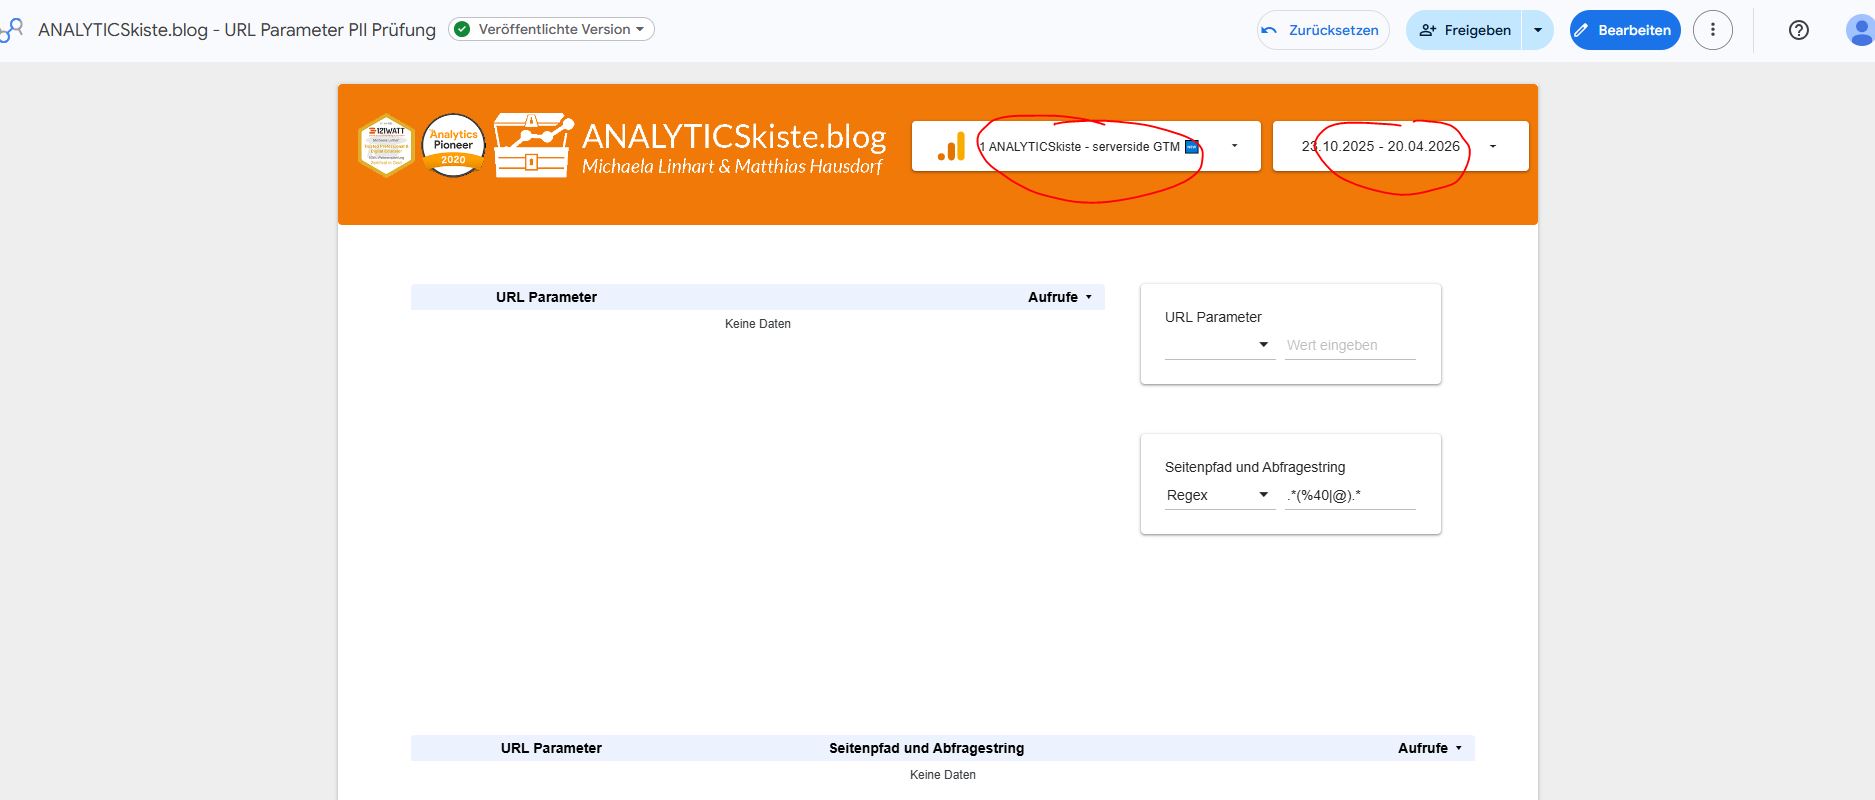
Task: Open the Regex match type dropdown
Action: tap(1219, 495)
